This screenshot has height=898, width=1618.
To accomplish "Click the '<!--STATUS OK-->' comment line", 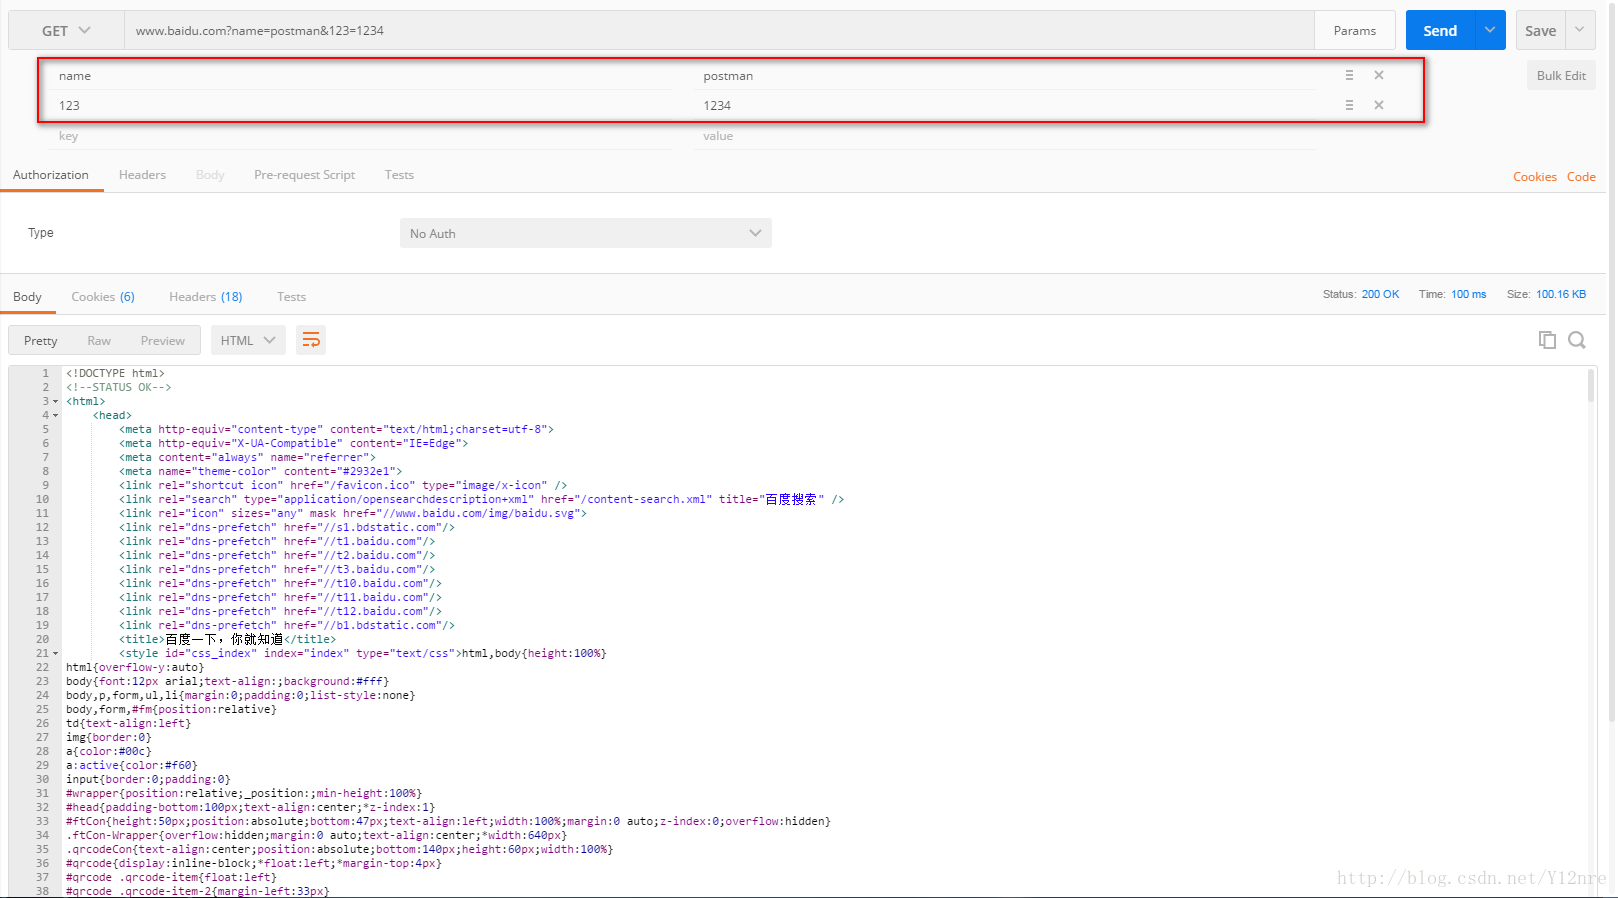I will pyautogui.click(x=119, y=388).
